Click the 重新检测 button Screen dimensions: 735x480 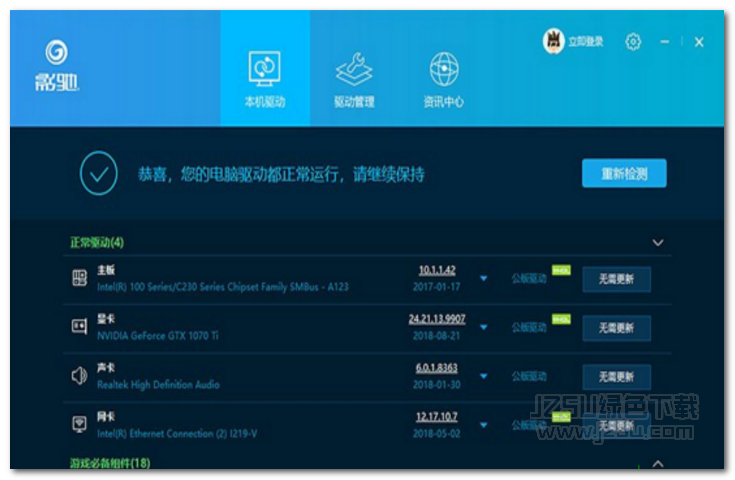624,173
